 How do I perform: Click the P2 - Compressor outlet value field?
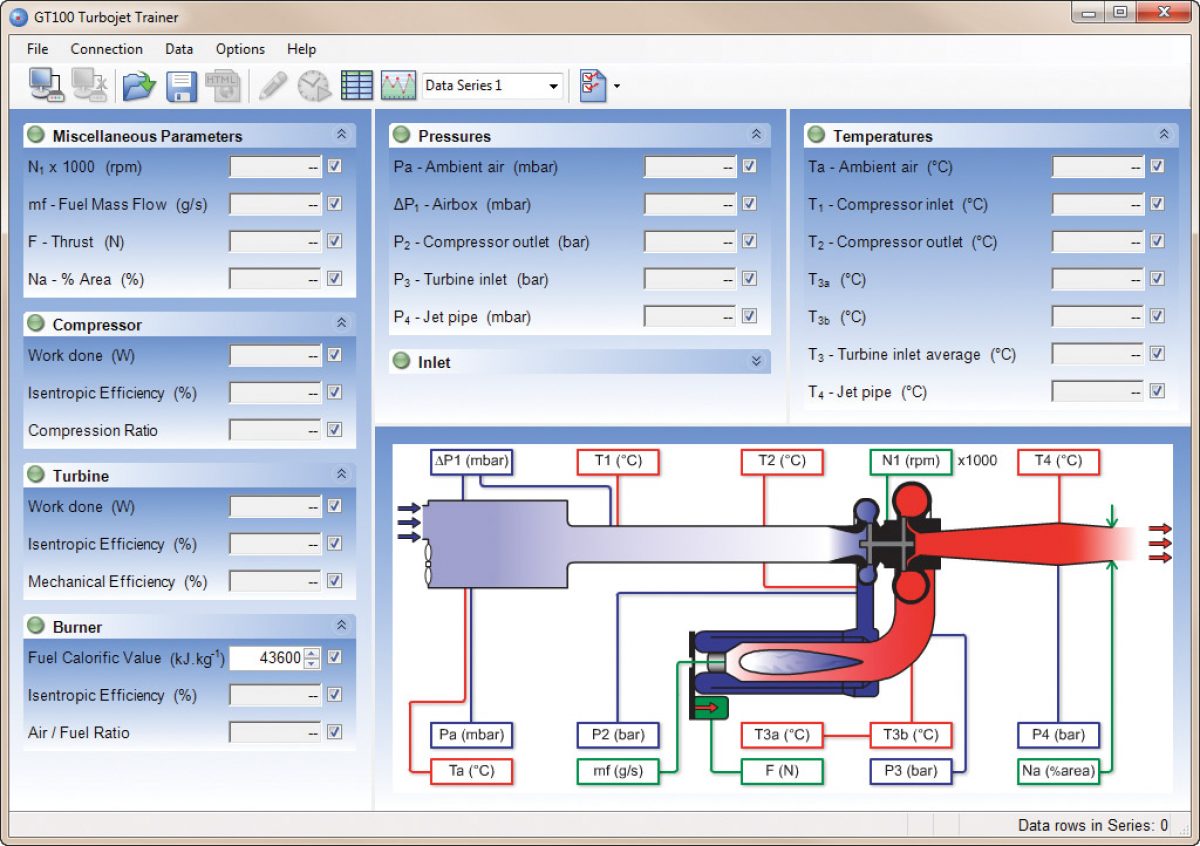point(690,242)
